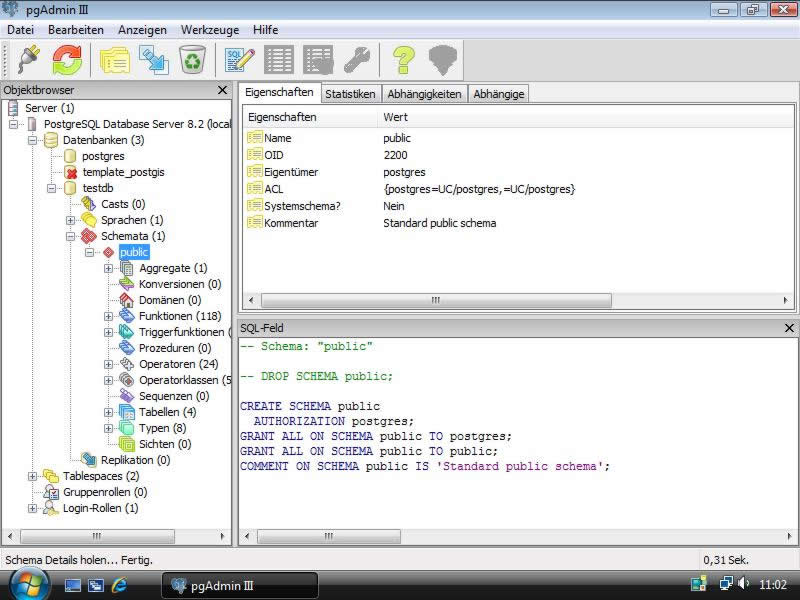
Task: Select the Eigenschaften tab
Action: (279, 92)
